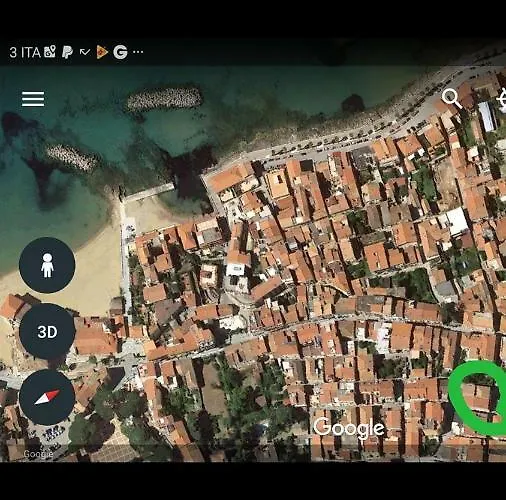Tap the search magnifier icon
Image resolution: width=506 pixels, height=500 pixels.
click(x=452, y=98)
